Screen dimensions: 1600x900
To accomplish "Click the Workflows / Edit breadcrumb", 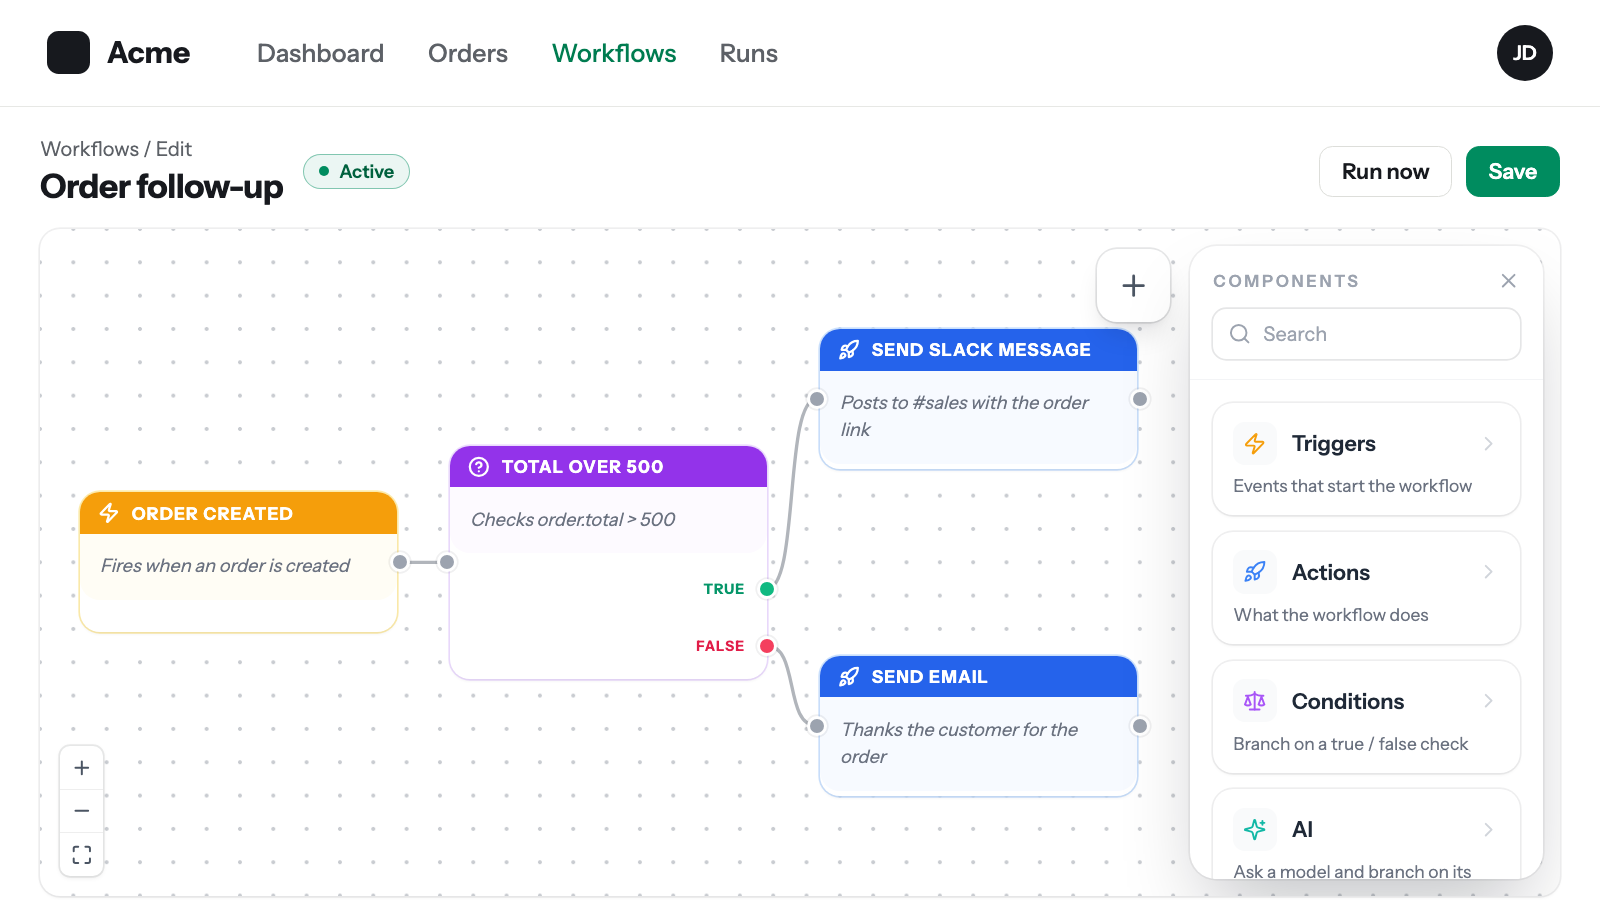I will coord(116,149).
